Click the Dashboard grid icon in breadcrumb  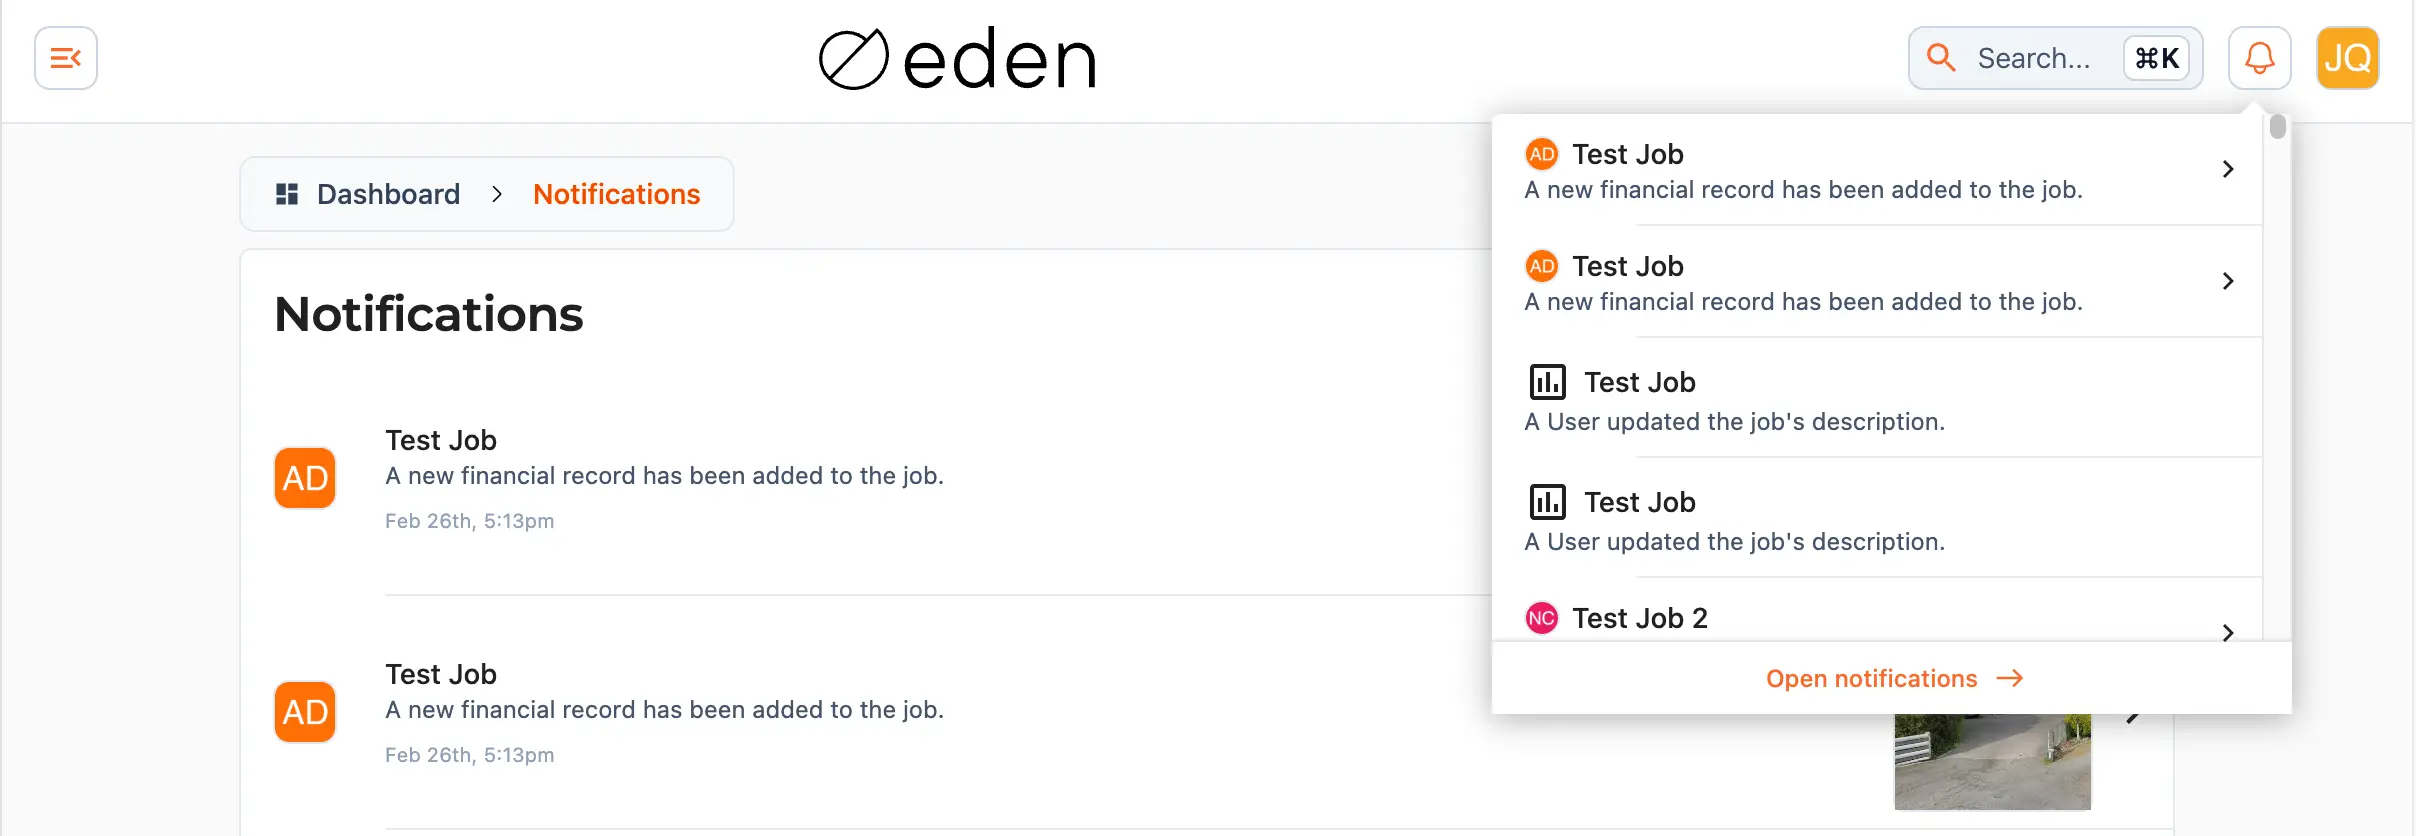(x=287, y=194)
